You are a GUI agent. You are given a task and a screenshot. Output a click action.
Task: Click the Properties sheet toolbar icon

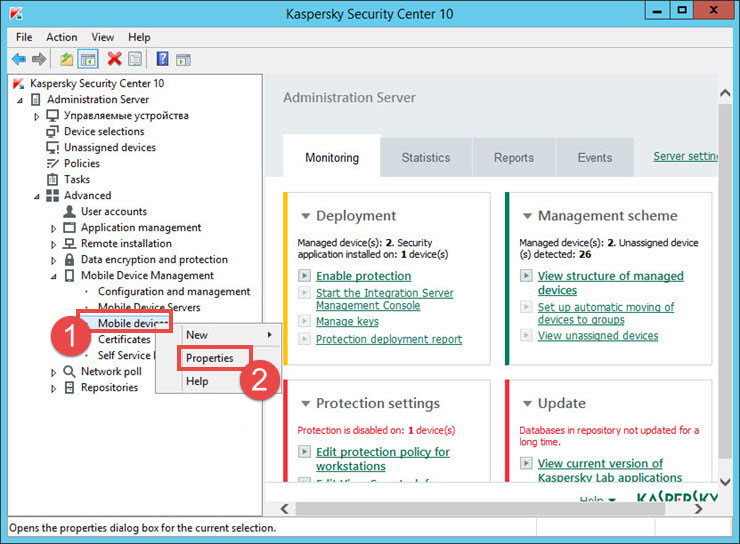pyautogui.click(x=135, y=59)
